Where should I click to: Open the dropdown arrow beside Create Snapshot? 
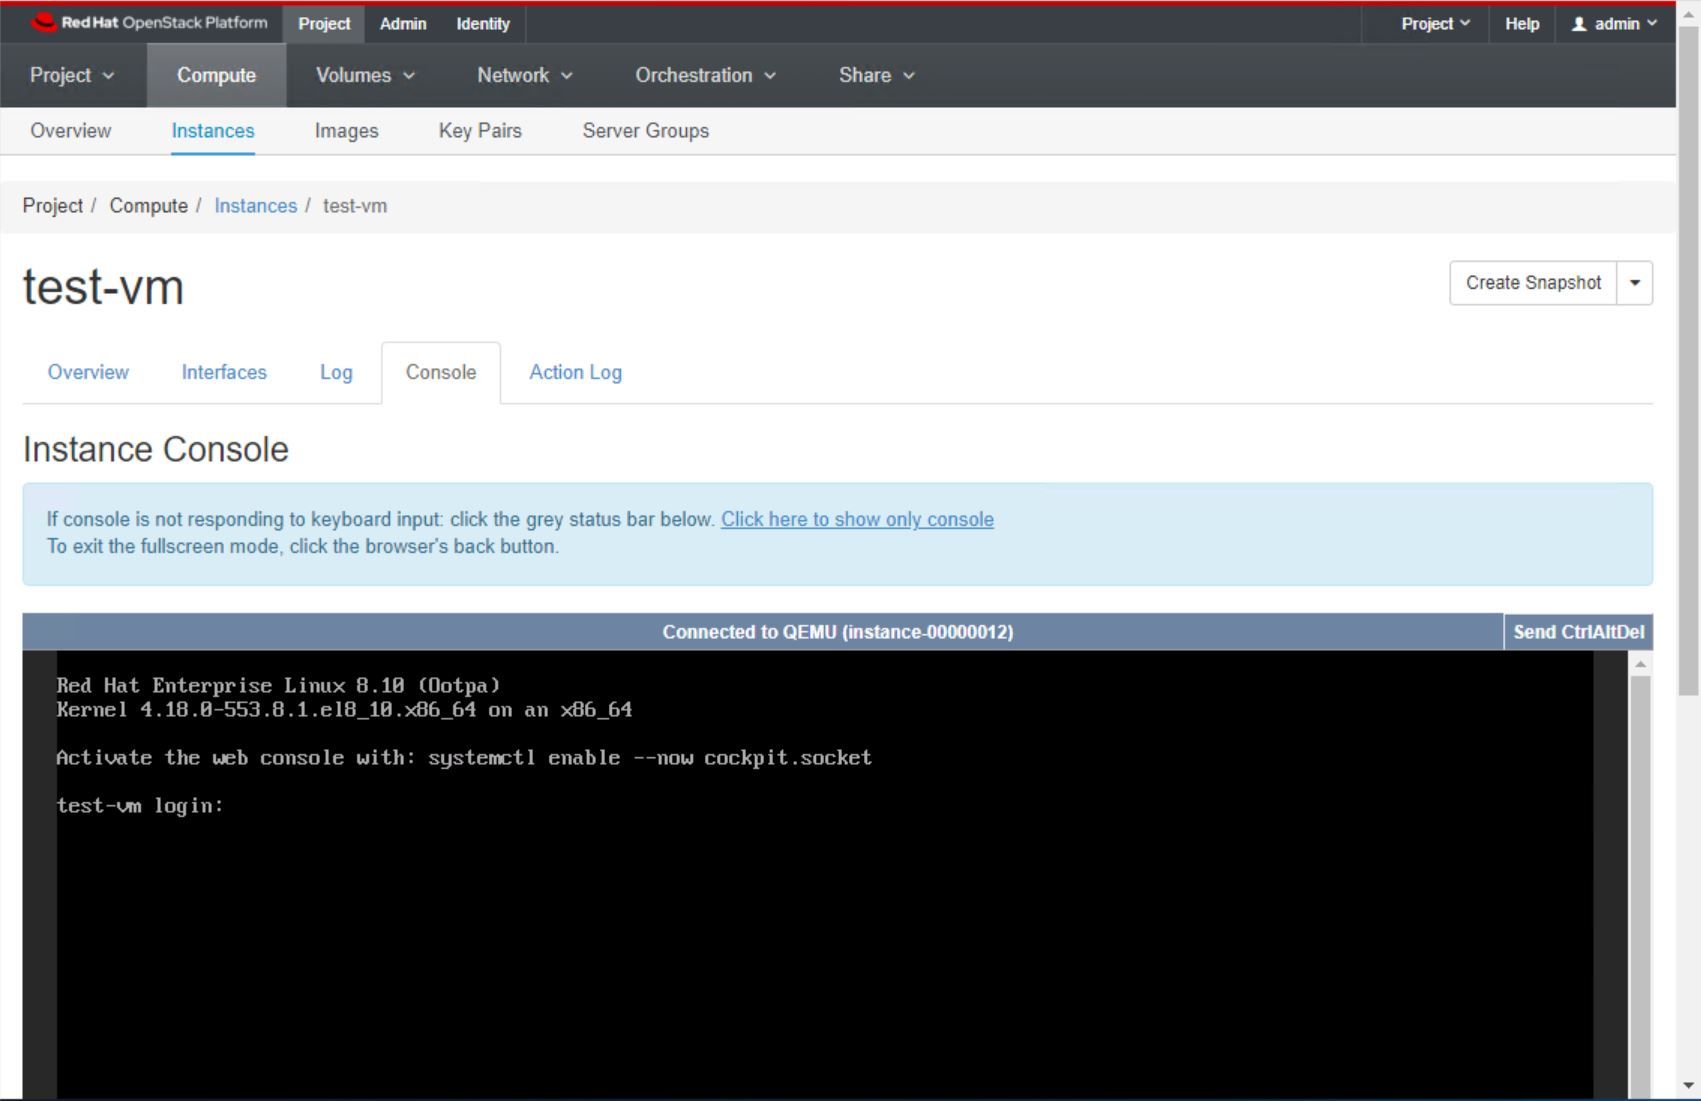pos(1635,283)
